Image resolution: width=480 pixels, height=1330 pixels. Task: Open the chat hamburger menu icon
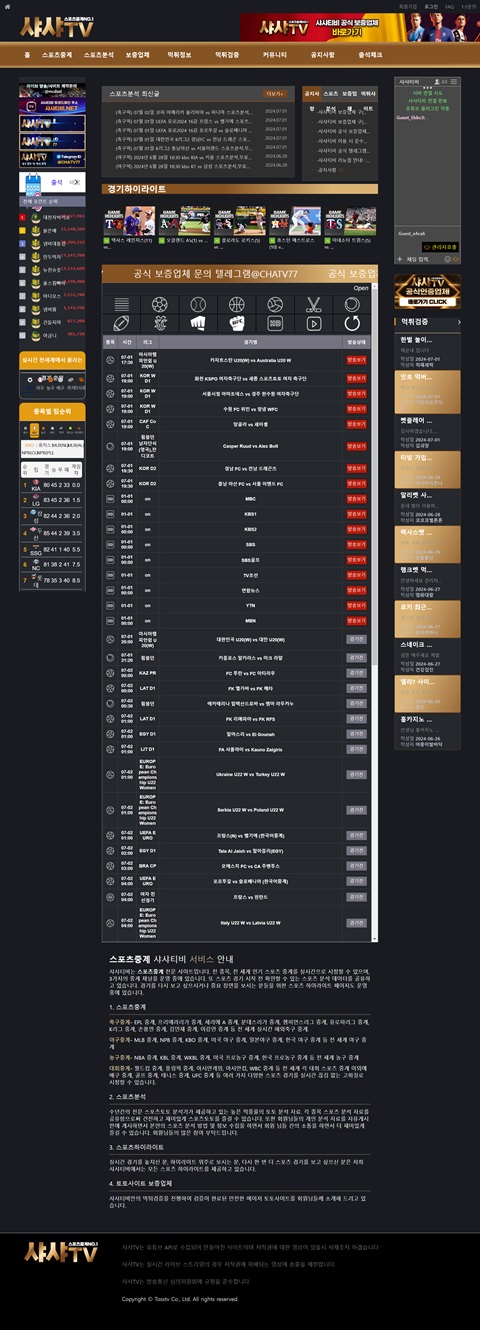coord(453,82)
